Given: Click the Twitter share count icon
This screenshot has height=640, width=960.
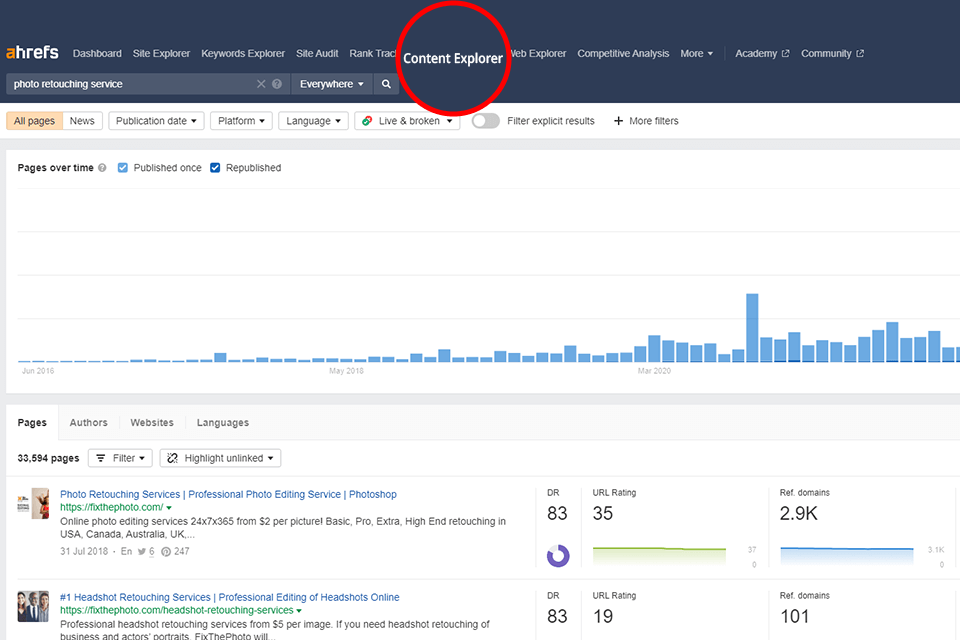Looking at the screenshot, I should coord(142,551).
